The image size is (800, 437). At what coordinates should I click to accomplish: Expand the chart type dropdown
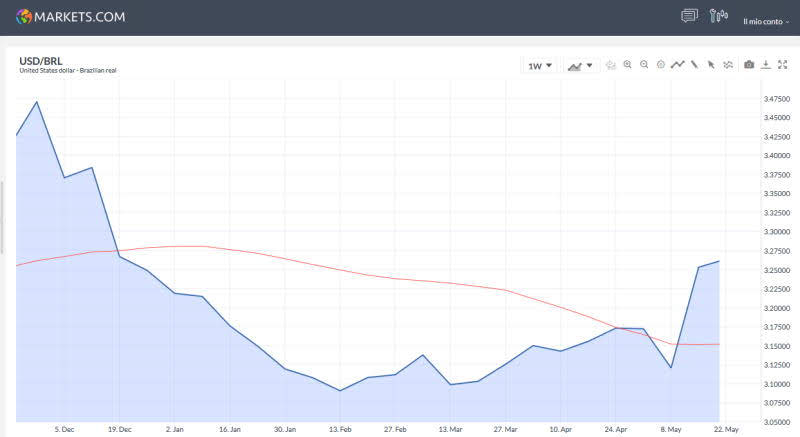(580, 66)
